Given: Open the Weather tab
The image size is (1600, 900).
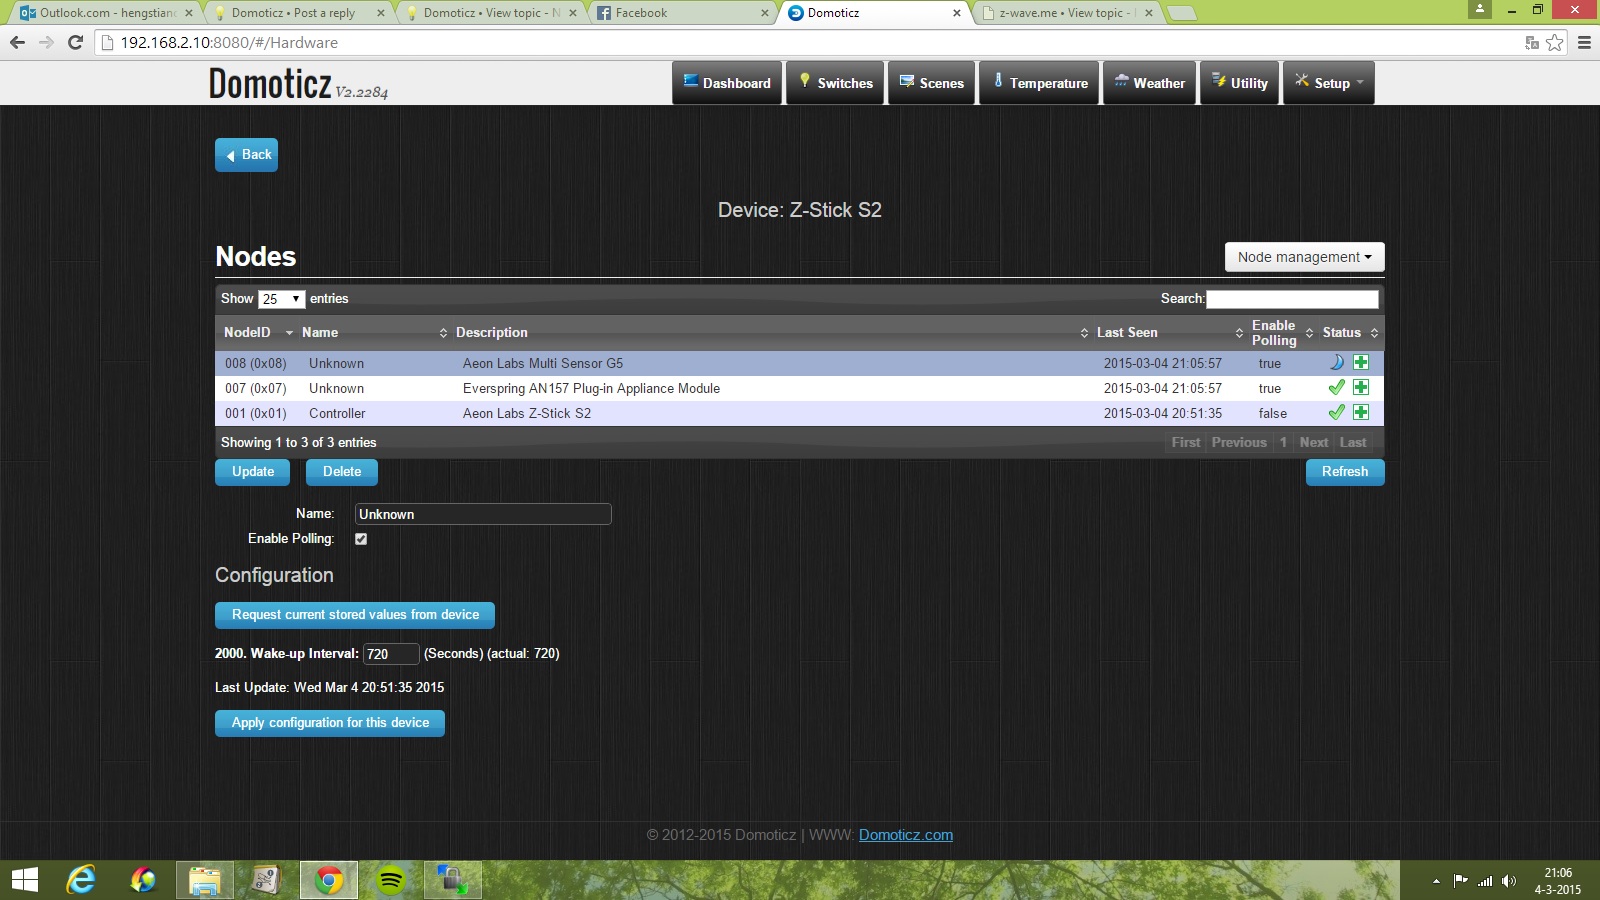Looking at the screenshot, I should (1149, 83).
